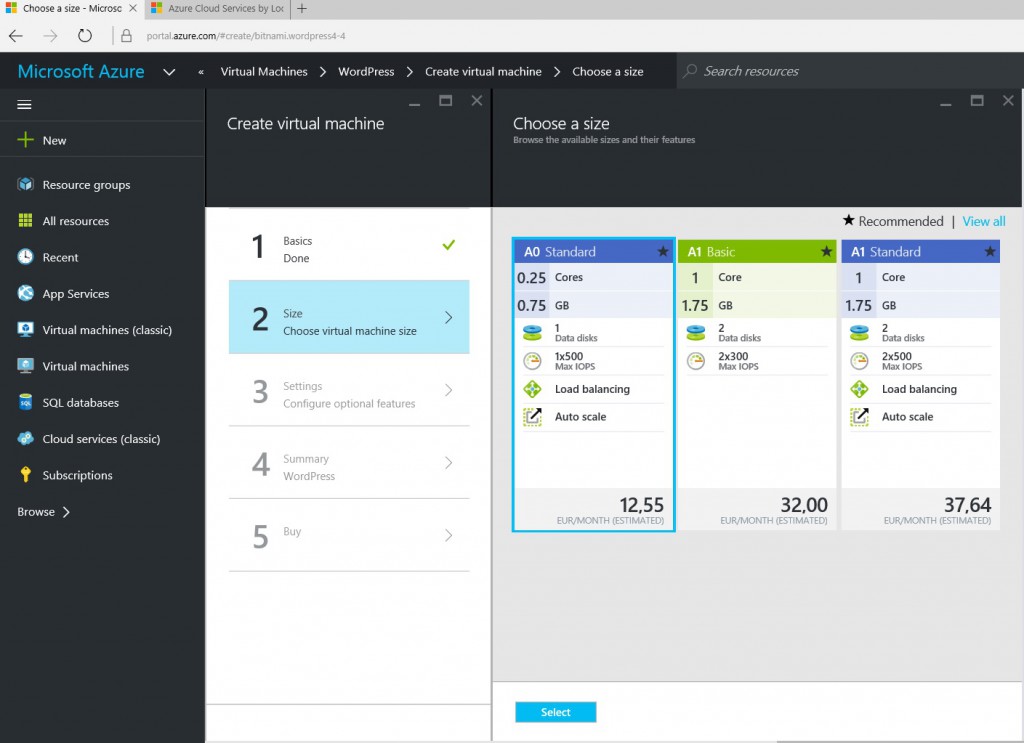Select the A1 Basic size card price

tap(757, 509)
